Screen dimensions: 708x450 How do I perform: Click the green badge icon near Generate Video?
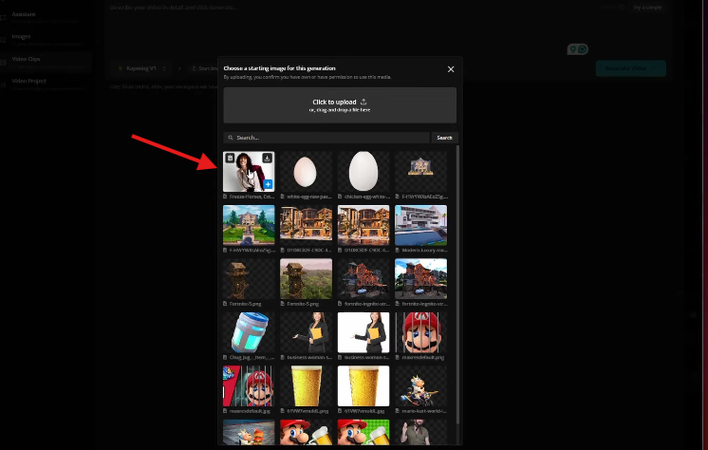578,49
